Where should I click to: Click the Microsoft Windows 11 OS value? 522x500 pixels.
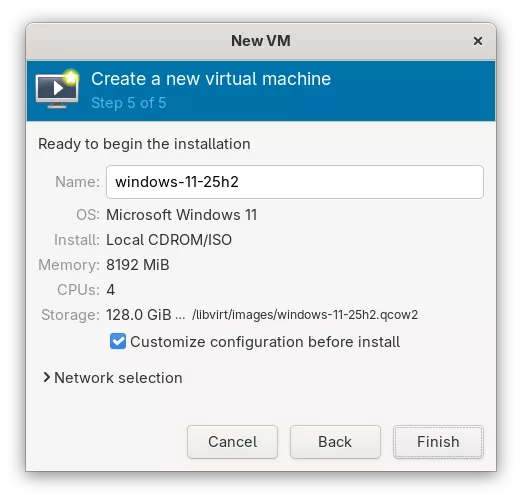click(x=182, y=215)
